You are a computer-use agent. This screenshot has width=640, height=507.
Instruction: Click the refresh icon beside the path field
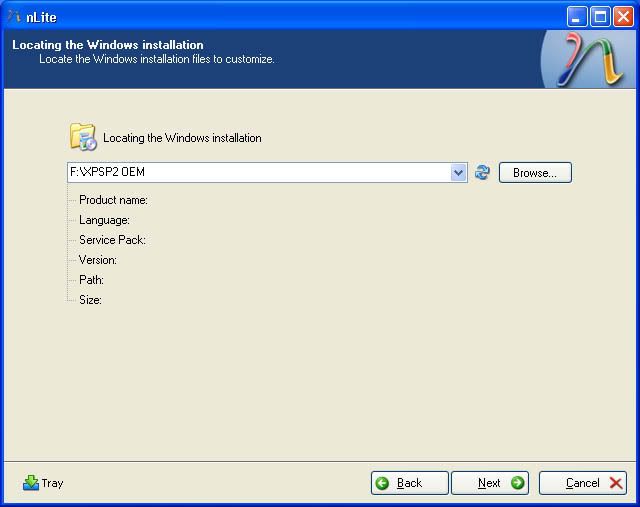[x=482, y=172]
